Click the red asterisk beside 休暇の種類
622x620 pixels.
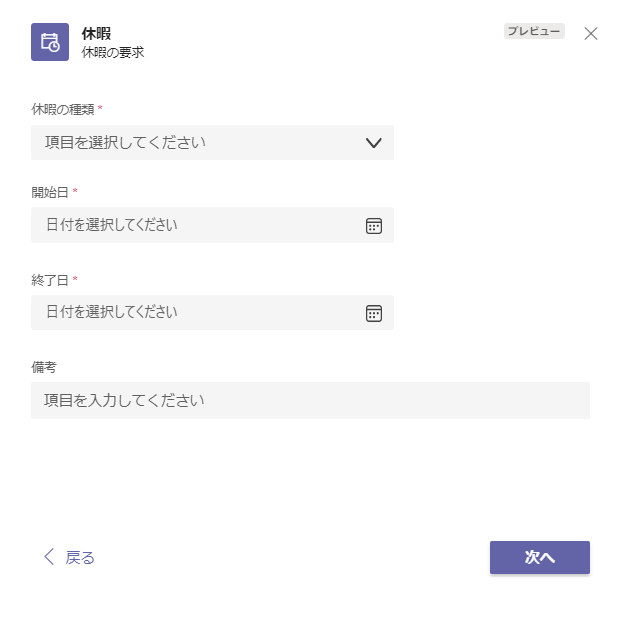point(100,108)
